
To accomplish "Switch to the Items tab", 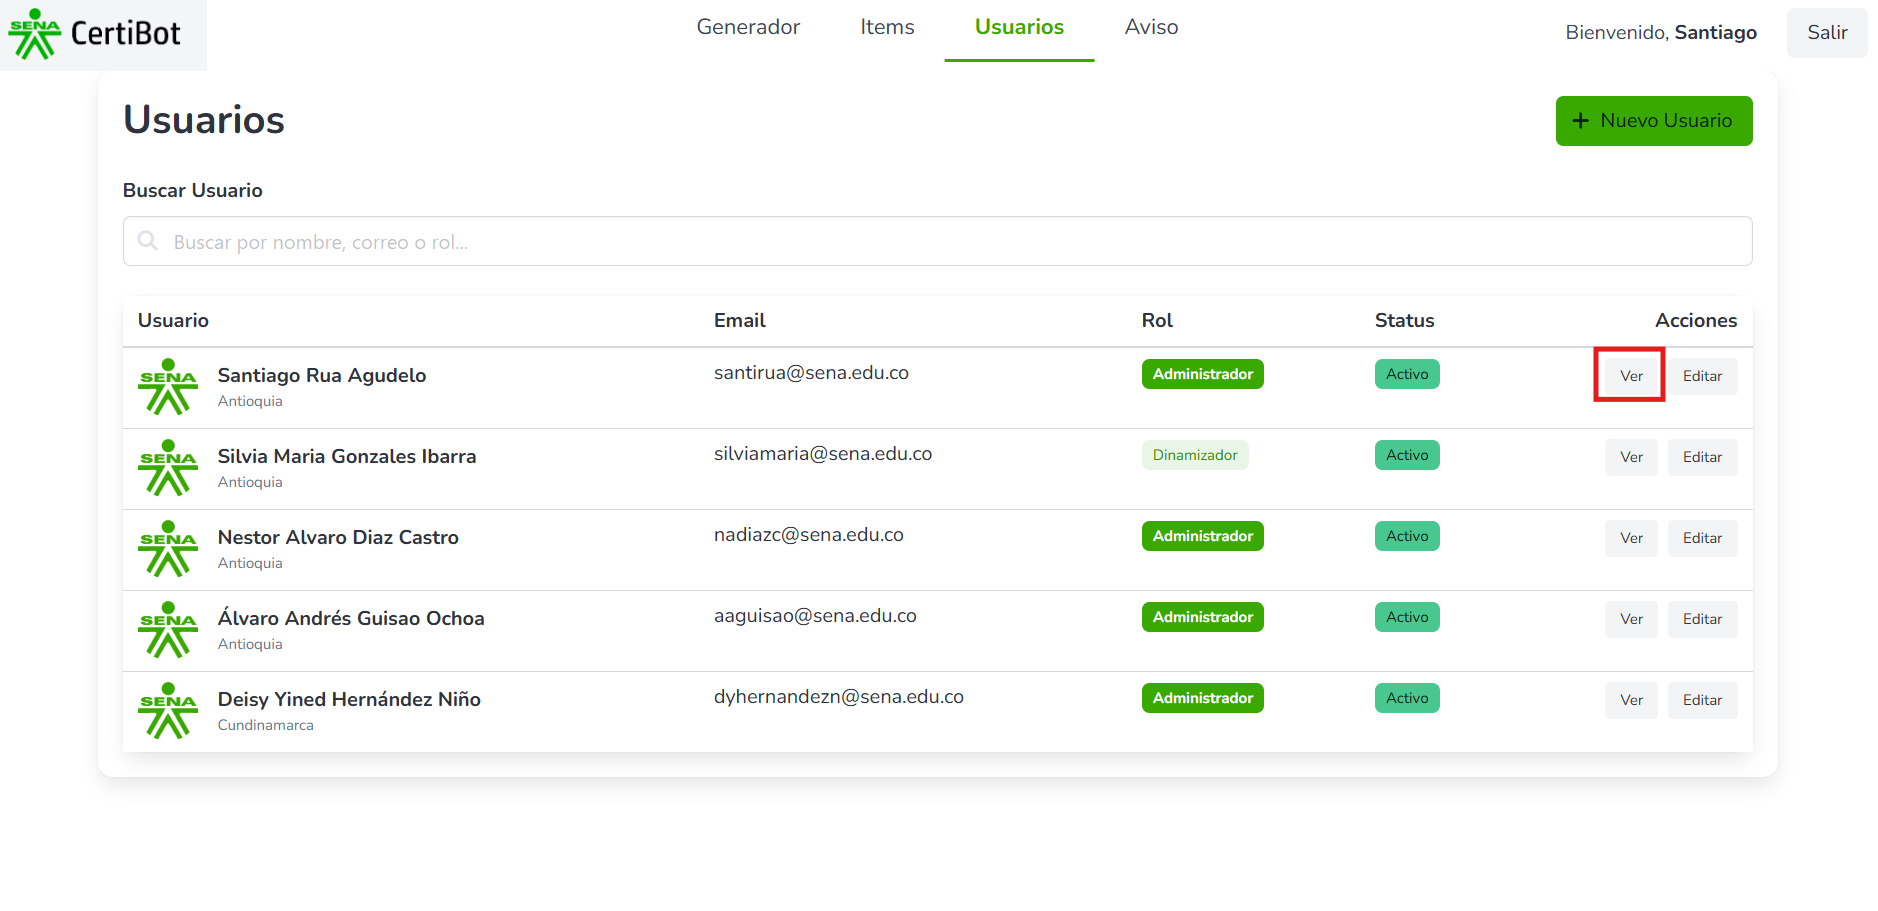I will [887, 27].
